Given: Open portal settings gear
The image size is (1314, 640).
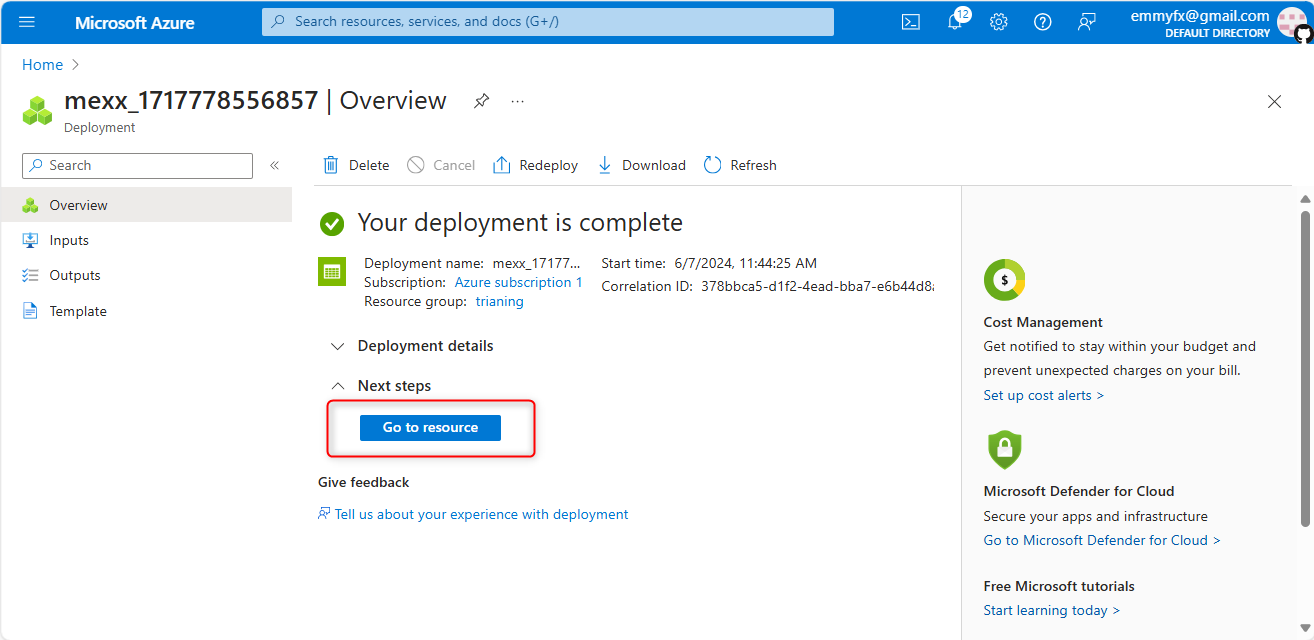Looking at the screenshot, I should click(998, 22).
